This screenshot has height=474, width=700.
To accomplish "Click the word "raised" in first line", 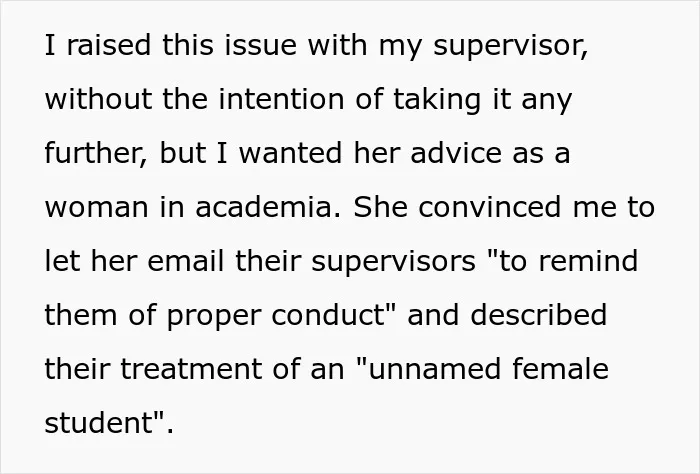I will point(108,45).
